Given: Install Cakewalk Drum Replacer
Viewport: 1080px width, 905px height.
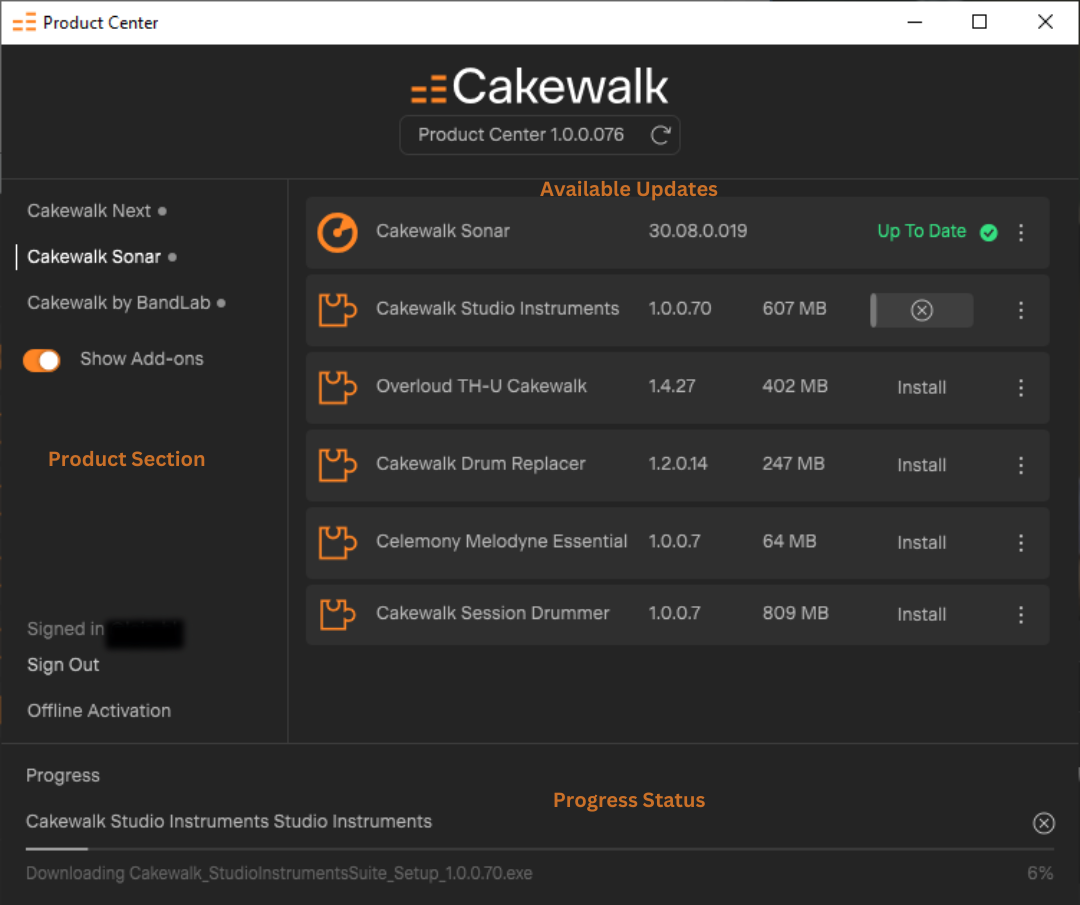Looking at the screenshot, I should (921, 465).
